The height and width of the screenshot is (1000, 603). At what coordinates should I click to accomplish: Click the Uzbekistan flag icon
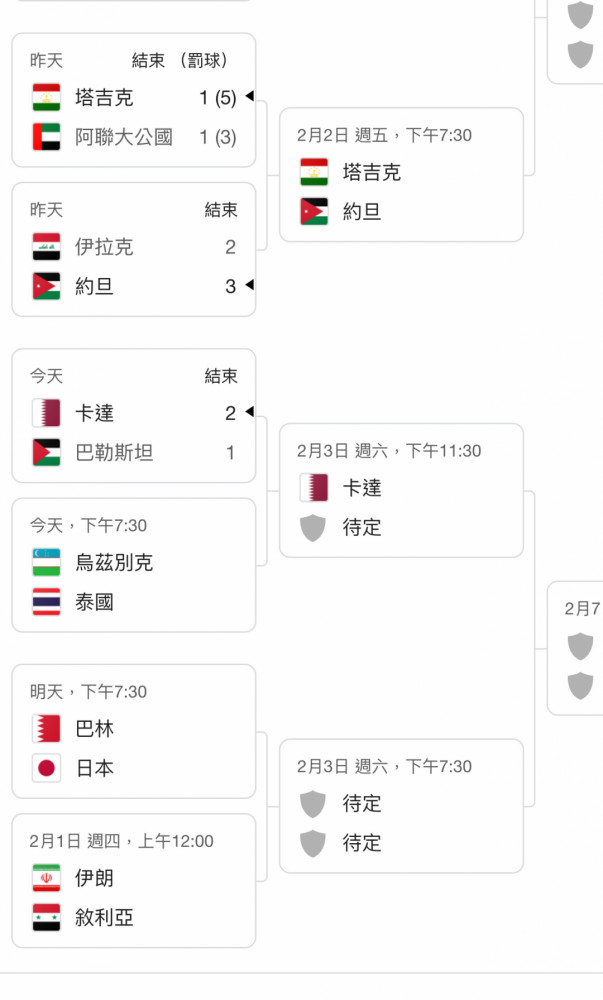coord(47,562)
